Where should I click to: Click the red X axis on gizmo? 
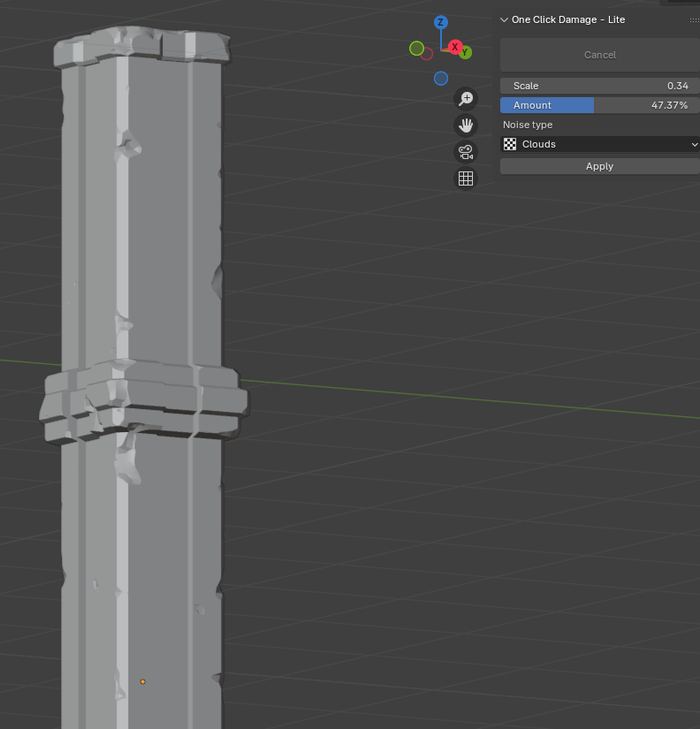click(x=455, y=47)
